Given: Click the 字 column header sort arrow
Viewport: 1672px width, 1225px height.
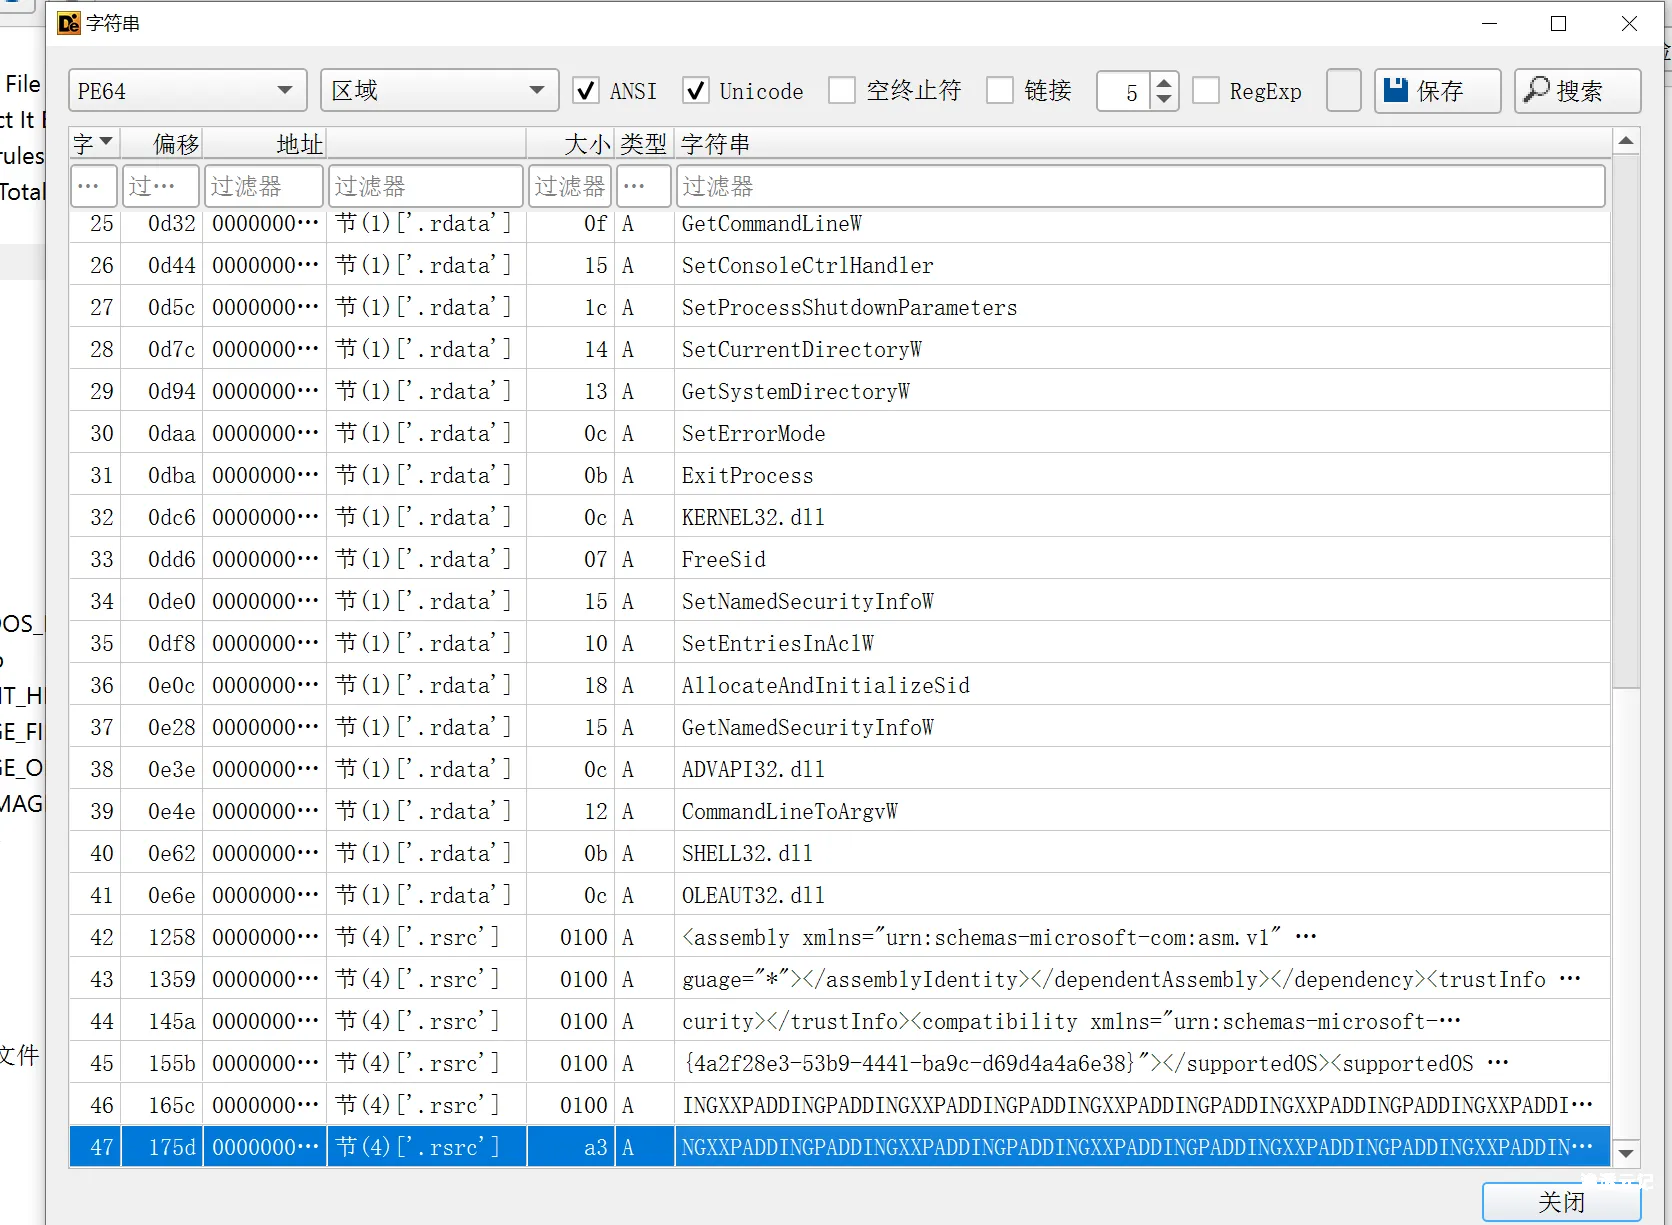Looking at the screenshot, I should (105, 142).
